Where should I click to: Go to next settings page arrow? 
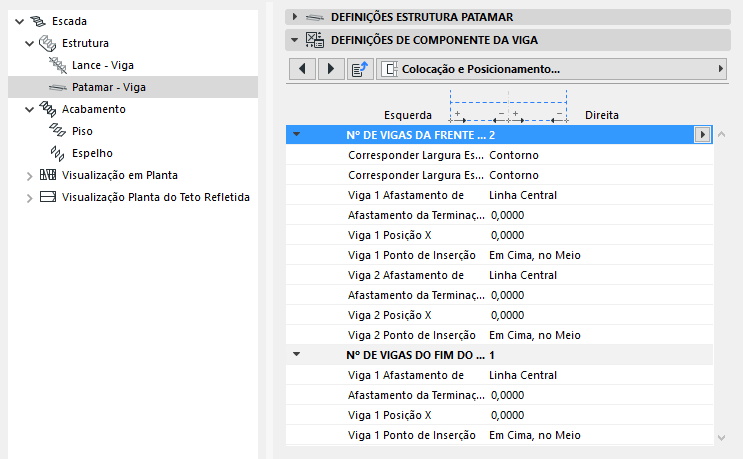331,69
